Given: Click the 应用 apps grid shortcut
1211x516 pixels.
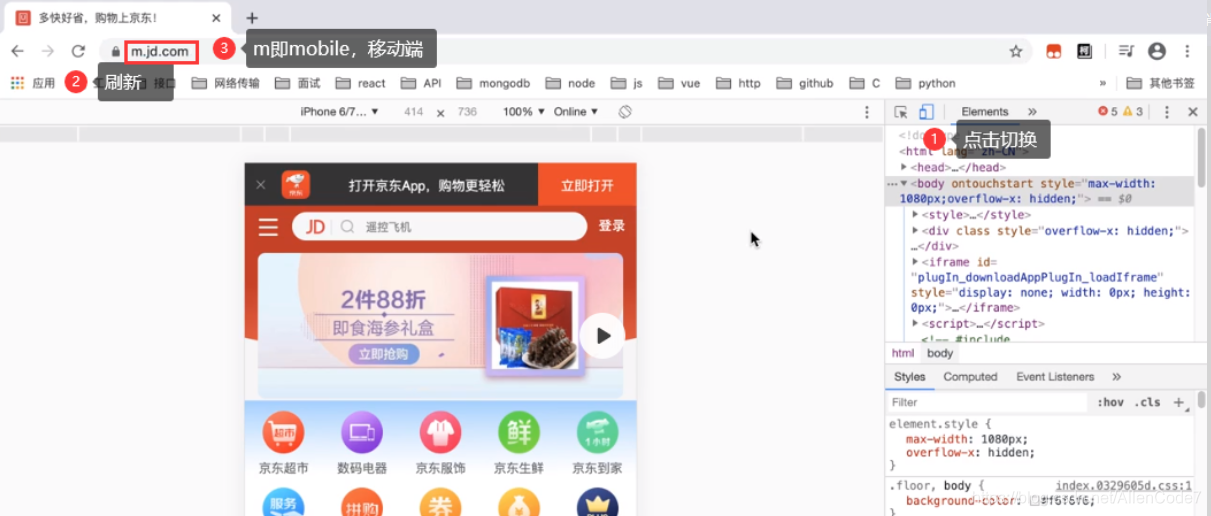Looking at the screenshot, I should pyautogui.click(x=33, y=83).
